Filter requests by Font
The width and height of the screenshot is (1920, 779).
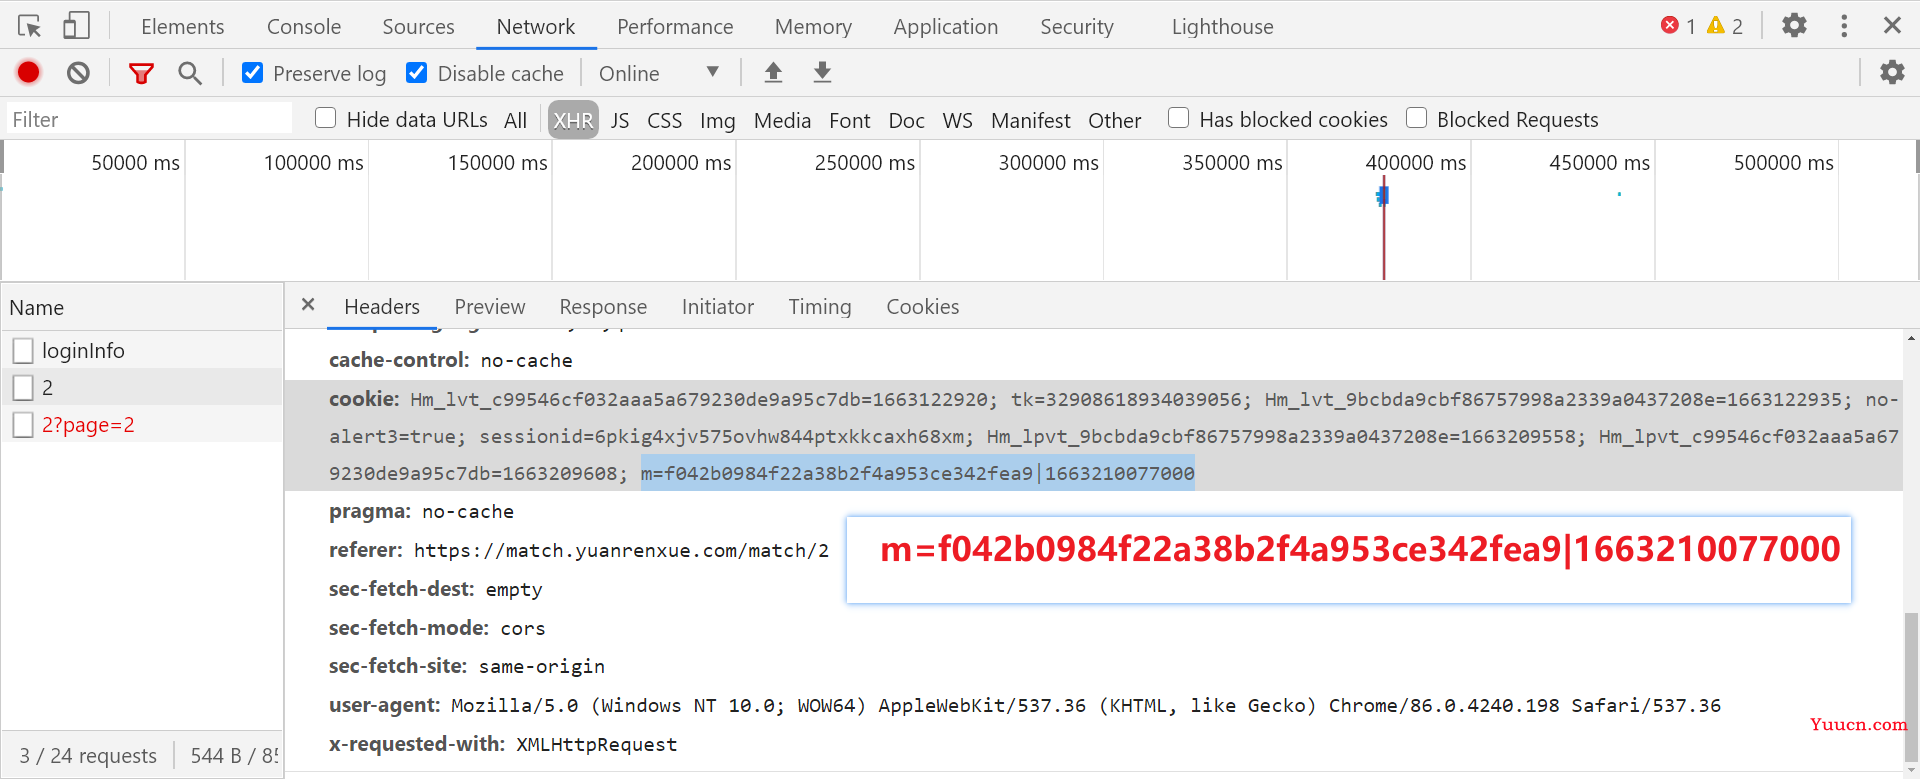[850, 120]
